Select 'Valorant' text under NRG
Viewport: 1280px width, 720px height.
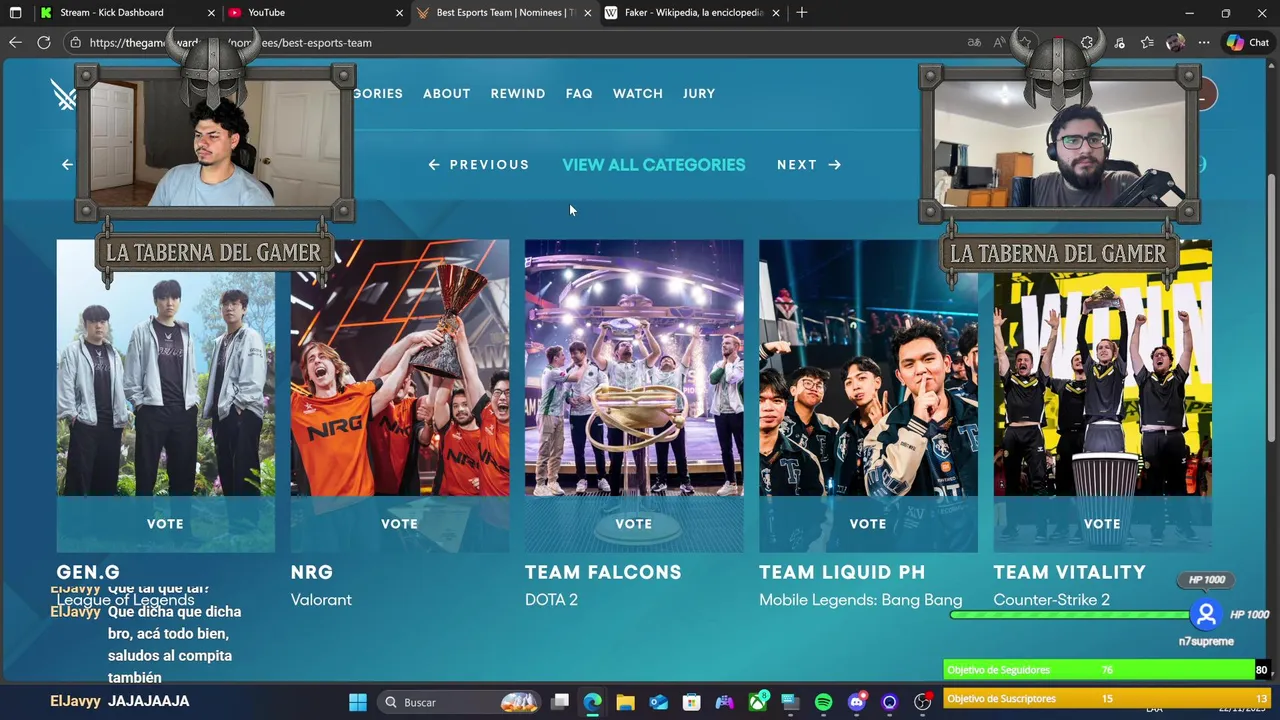(321, 600)
